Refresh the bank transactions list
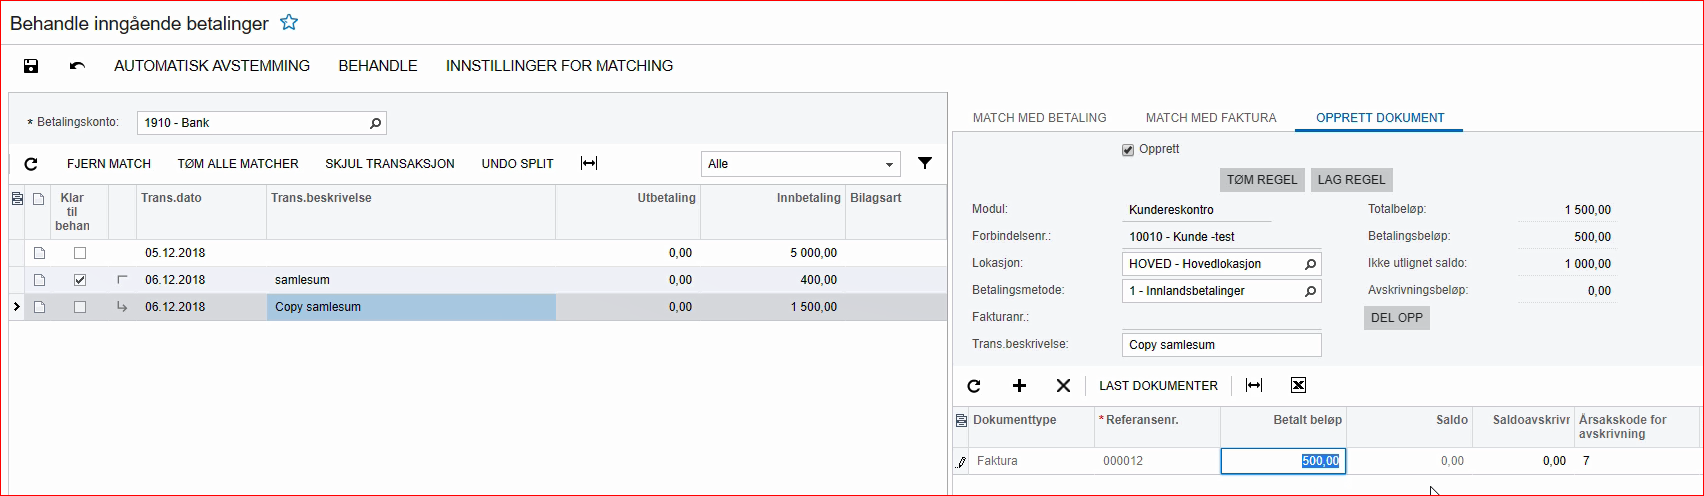The width and height of the screenshot is (1704, 496). 31,164
